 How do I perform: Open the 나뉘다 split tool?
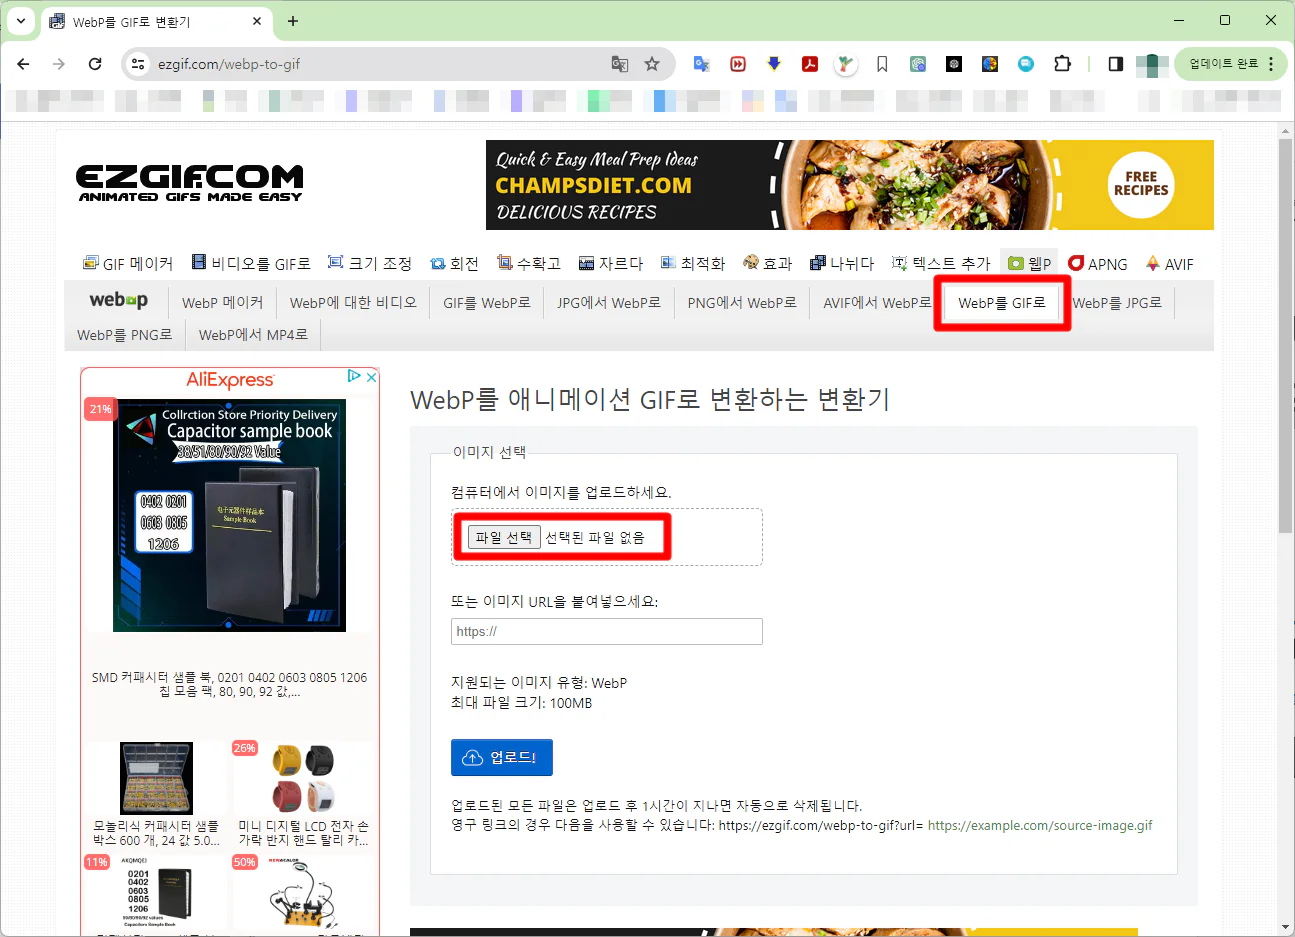coord(842,264)
